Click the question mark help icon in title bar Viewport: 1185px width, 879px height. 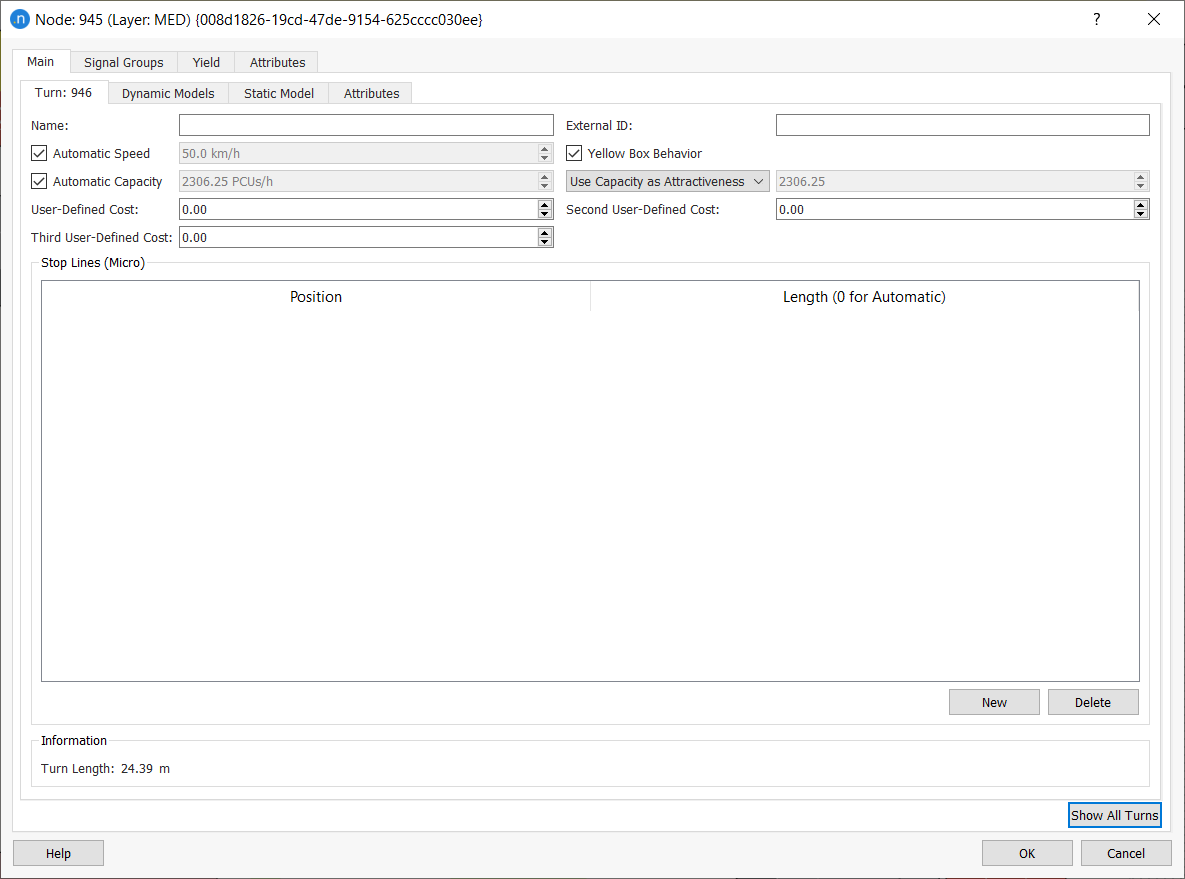coord(1096,19)
